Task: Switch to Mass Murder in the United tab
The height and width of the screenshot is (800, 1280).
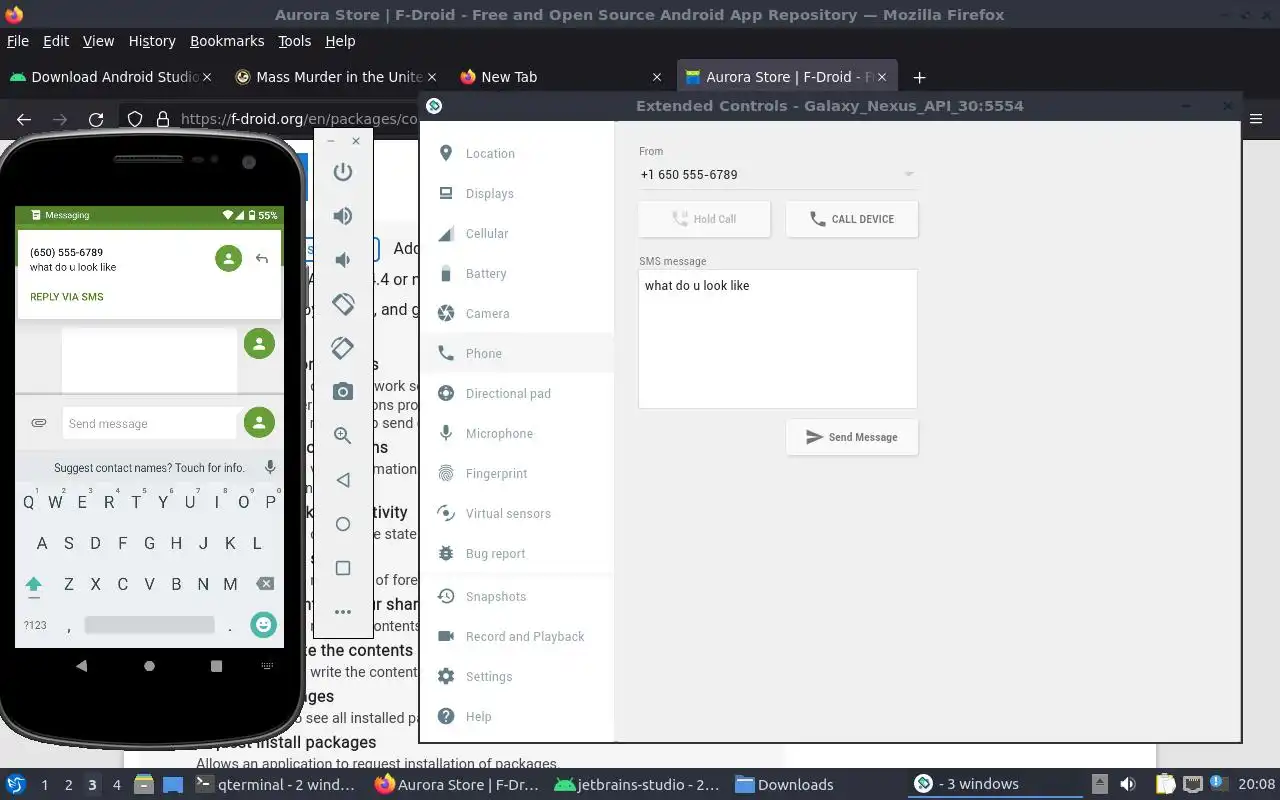Action: 336,77
